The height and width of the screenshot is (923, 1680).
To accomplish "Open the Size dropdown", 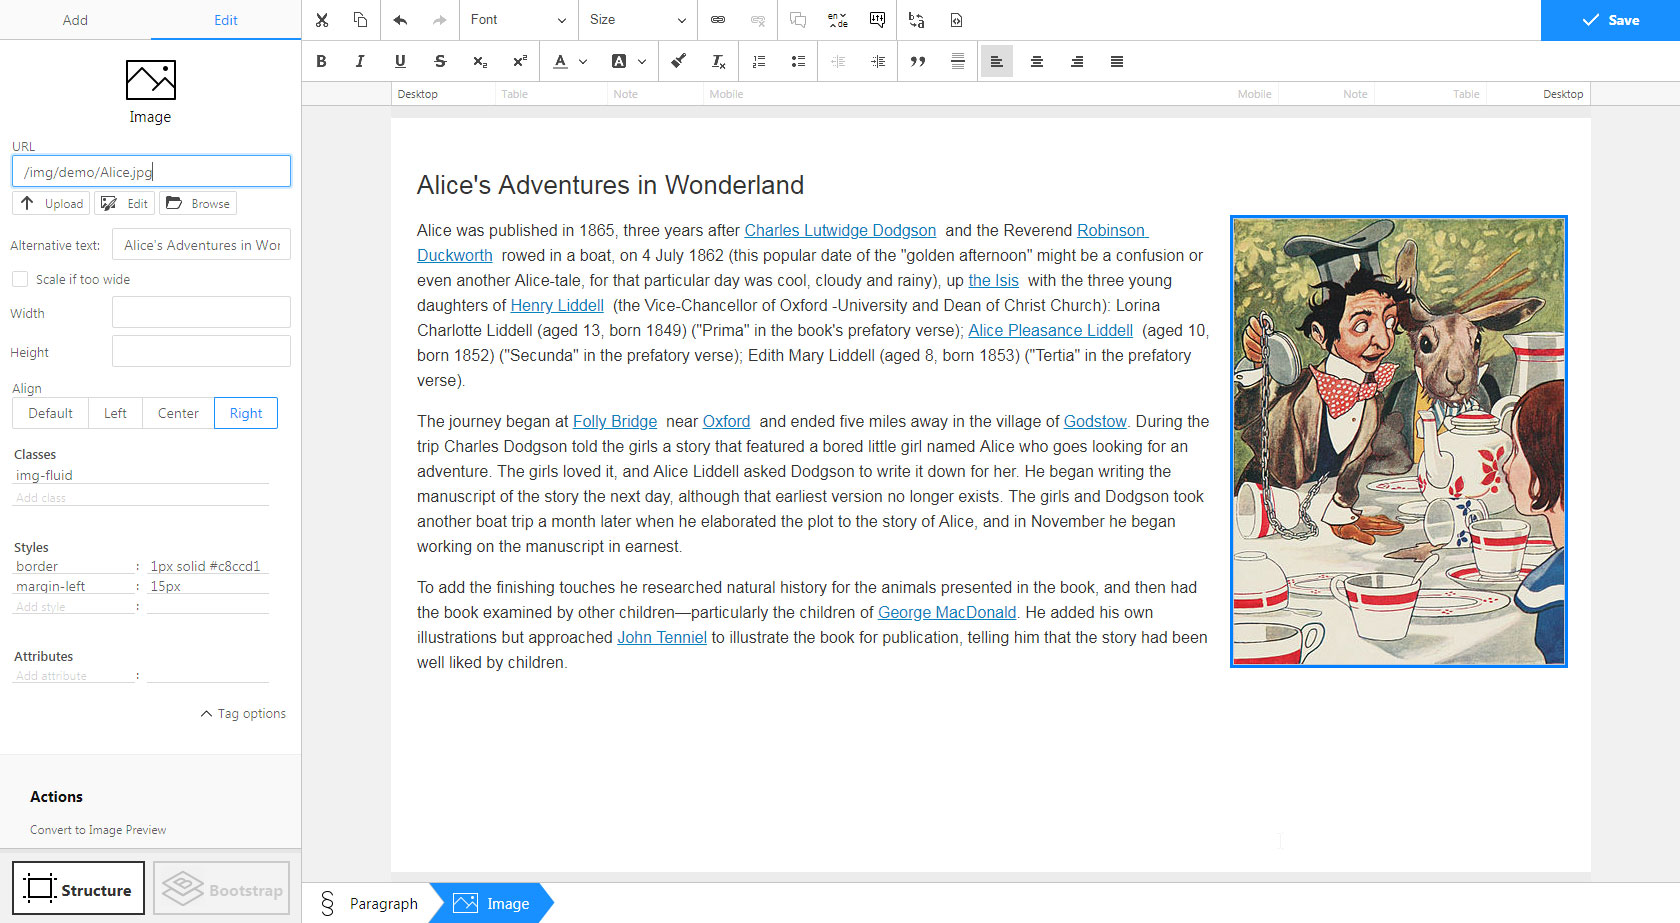I will click(x=638, y=20).
